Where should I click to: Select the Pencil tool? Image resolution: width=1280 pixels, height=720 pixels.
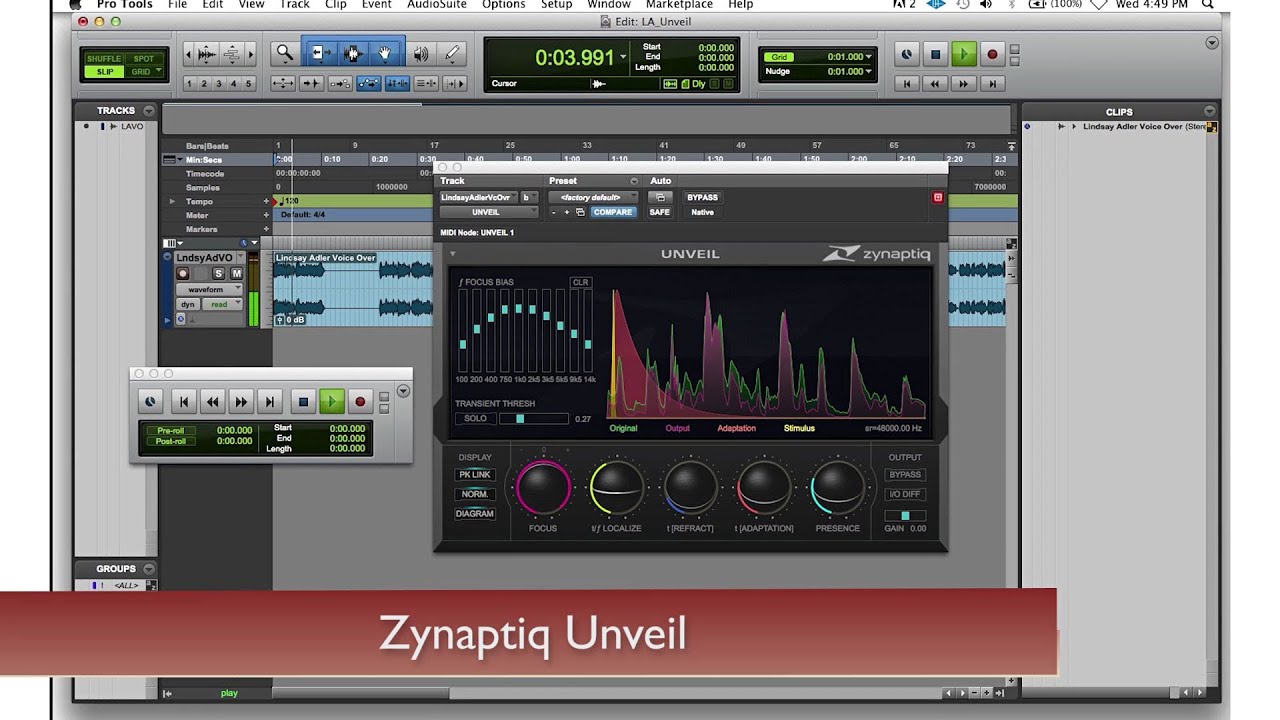451,53
